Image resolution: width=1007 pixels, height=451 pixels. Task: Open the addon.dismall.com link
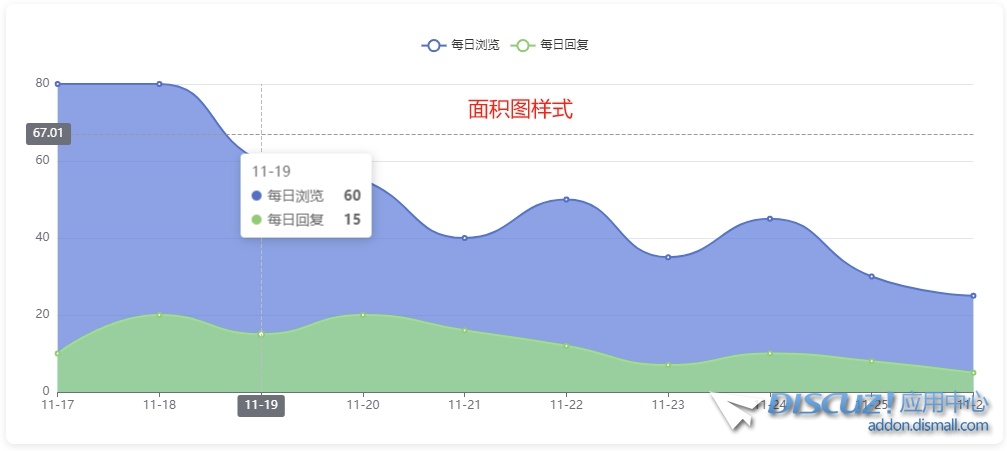pos(928,426)
